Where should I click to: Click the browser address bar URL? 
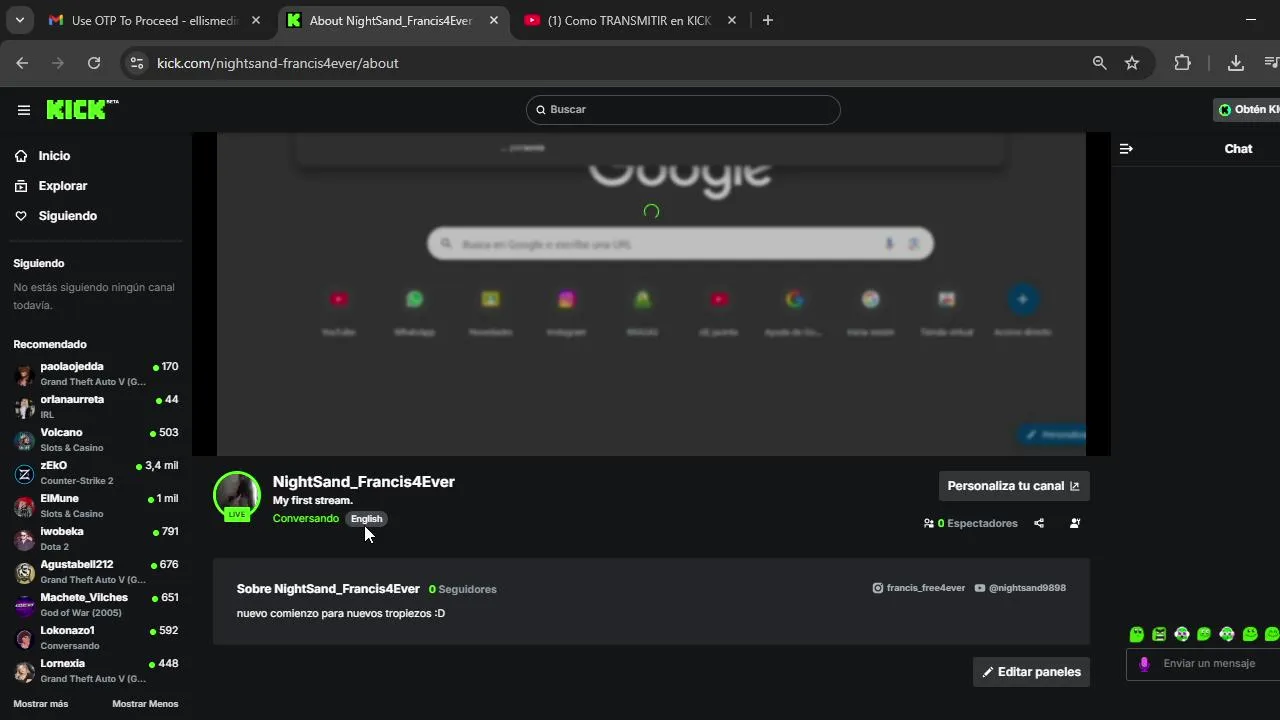click(x=278, y=63)
